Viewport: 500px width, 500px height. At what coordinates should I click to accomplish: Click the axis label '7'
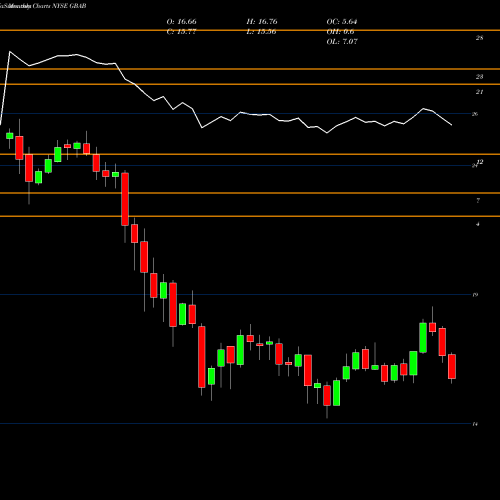click(x=478, y=201)
